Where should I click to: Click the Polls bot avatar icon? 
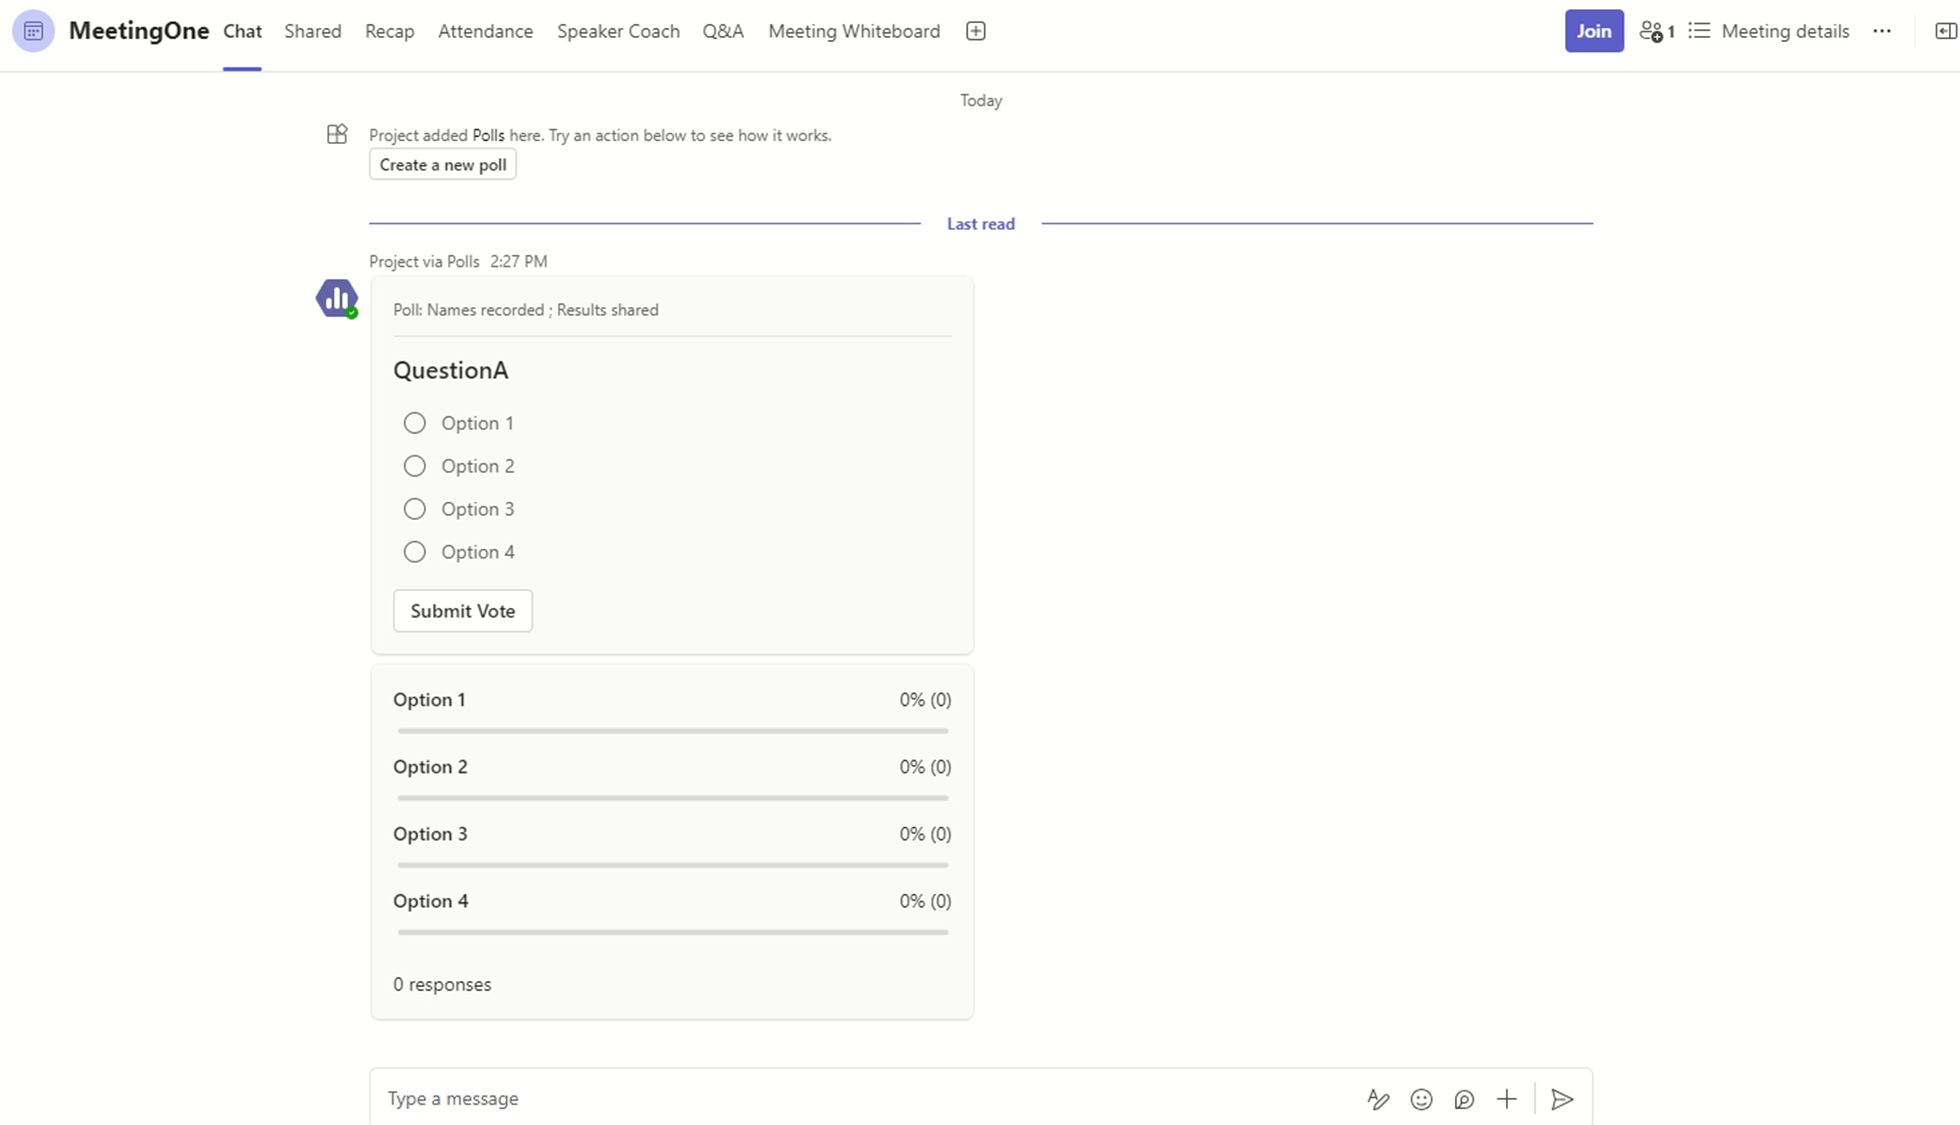pyautogui.click(x=337, y=298)
